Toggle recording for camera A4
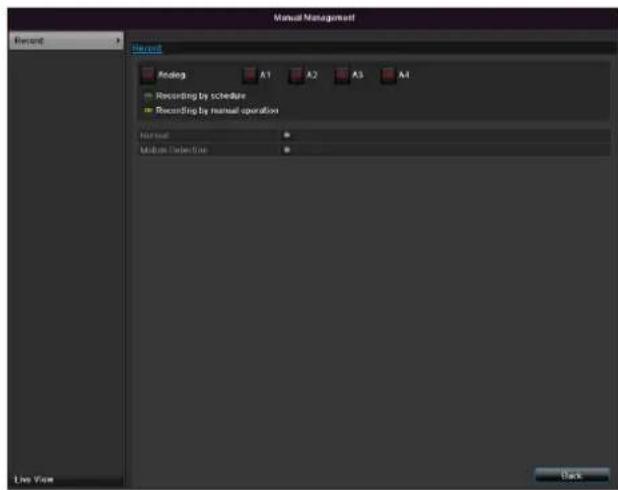 [x=389, y=75]
